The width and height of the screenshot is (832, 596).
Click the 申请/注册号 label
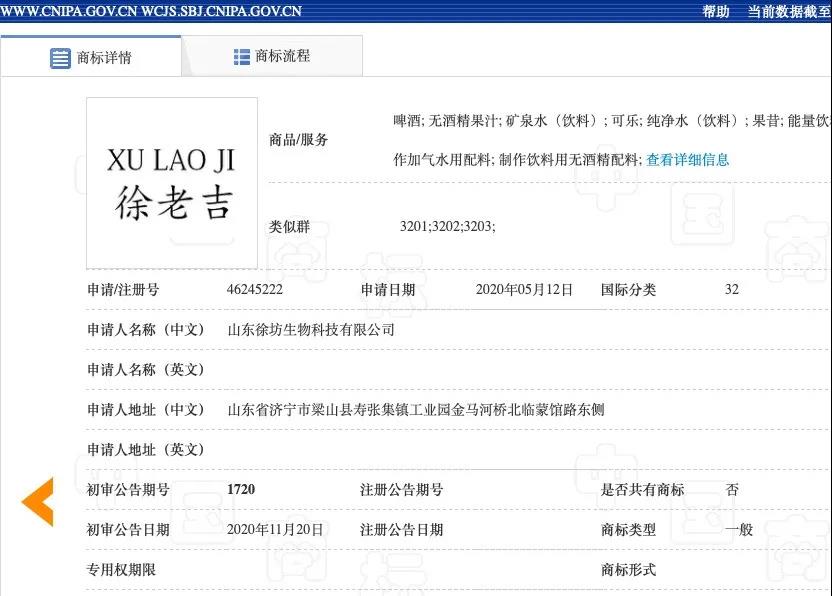click(123, 290)
